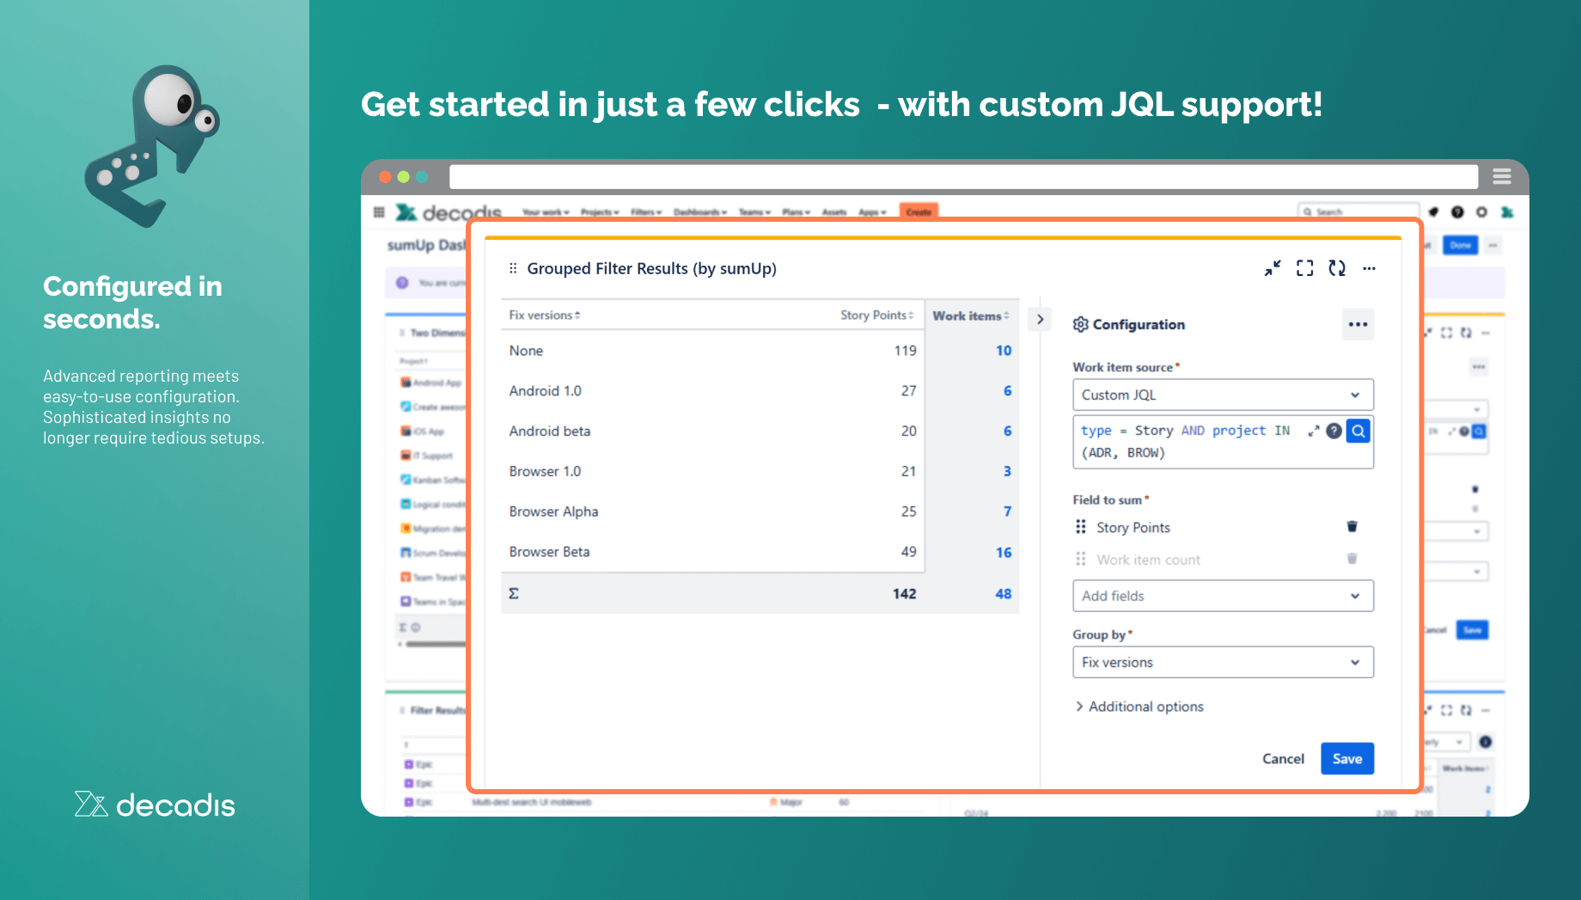Expand the JQL editor with the arrows icon
Viewport: 1581px width, 900px height.
[x=1313, y=431]
